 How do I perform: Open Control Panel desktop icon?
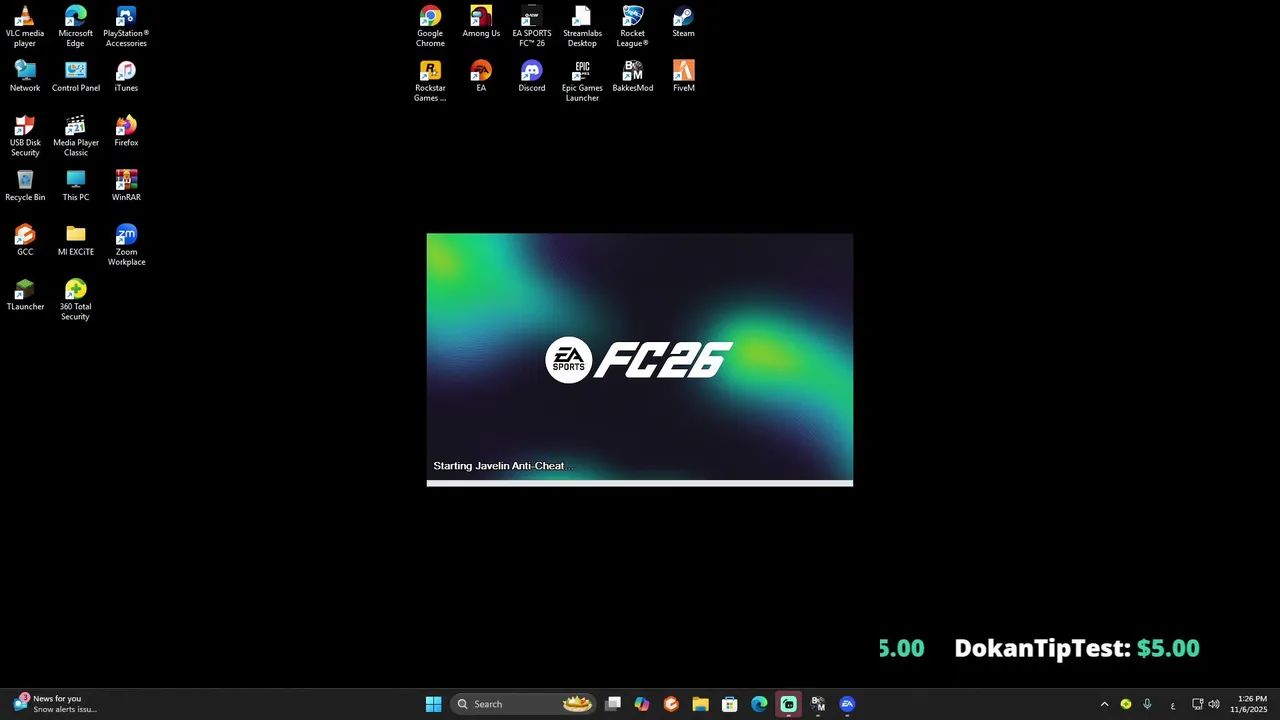[76, 76]
